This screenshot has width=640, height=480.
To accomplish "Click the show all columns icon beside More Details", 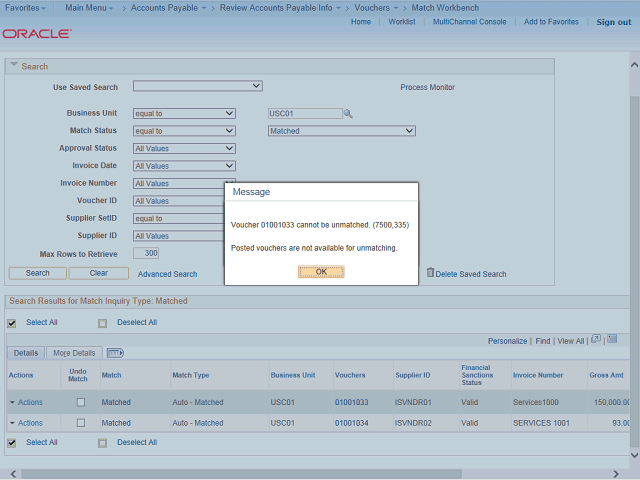I will coord(115,353).
